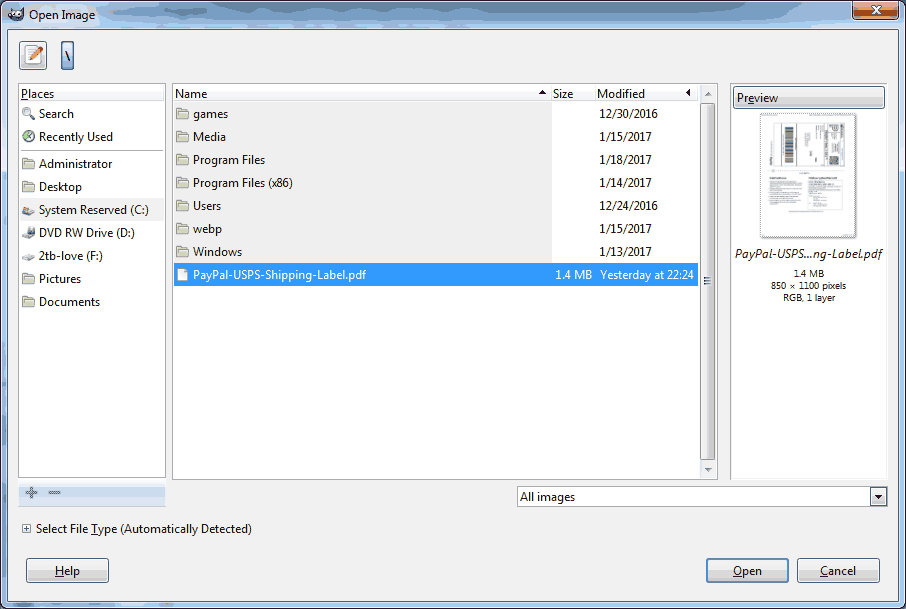Click the Help button
Viewport: 906px width, 609px height.
(x=67, y=571)
